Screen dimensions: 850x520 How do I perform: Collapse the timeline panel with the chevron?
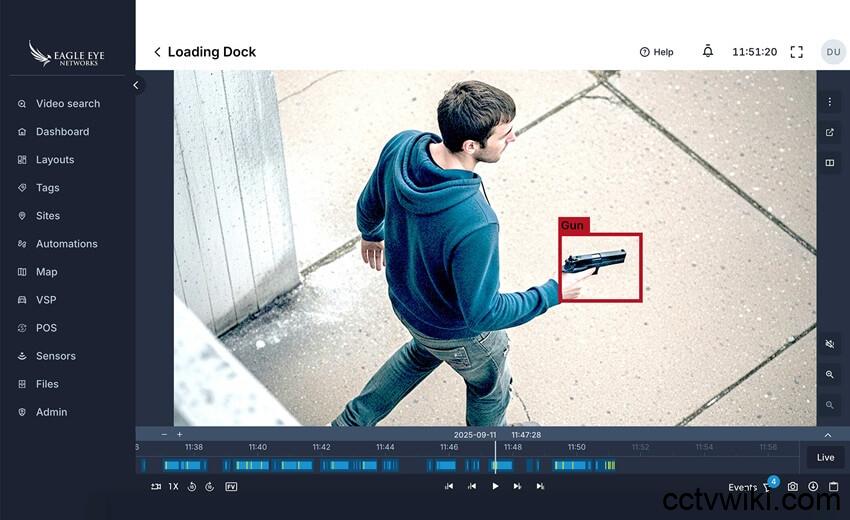(828, 435)
